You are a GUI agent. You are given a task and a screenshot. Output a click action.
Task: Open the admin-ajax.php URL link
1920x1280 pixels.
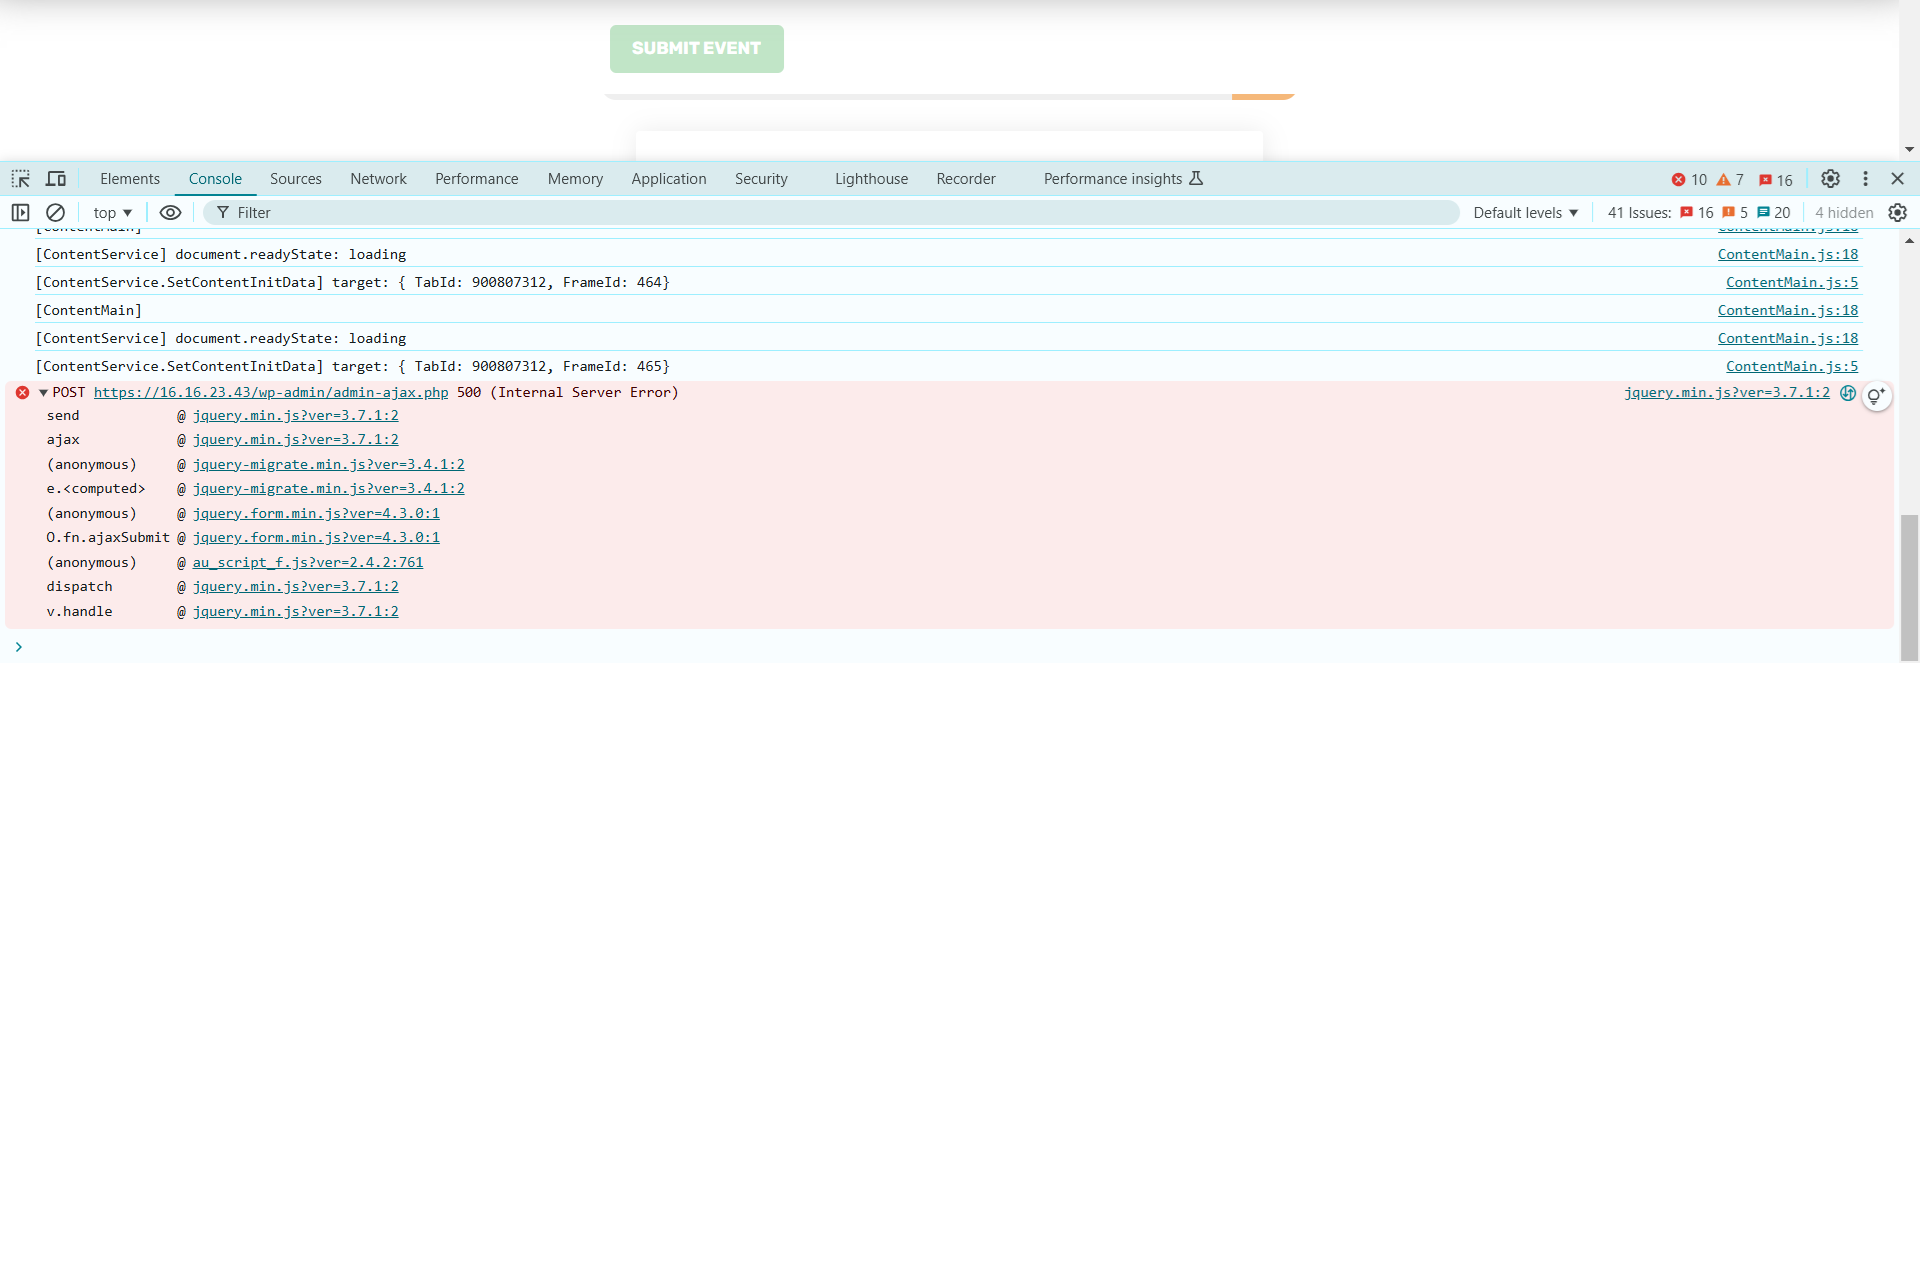[x=271, y=393]
